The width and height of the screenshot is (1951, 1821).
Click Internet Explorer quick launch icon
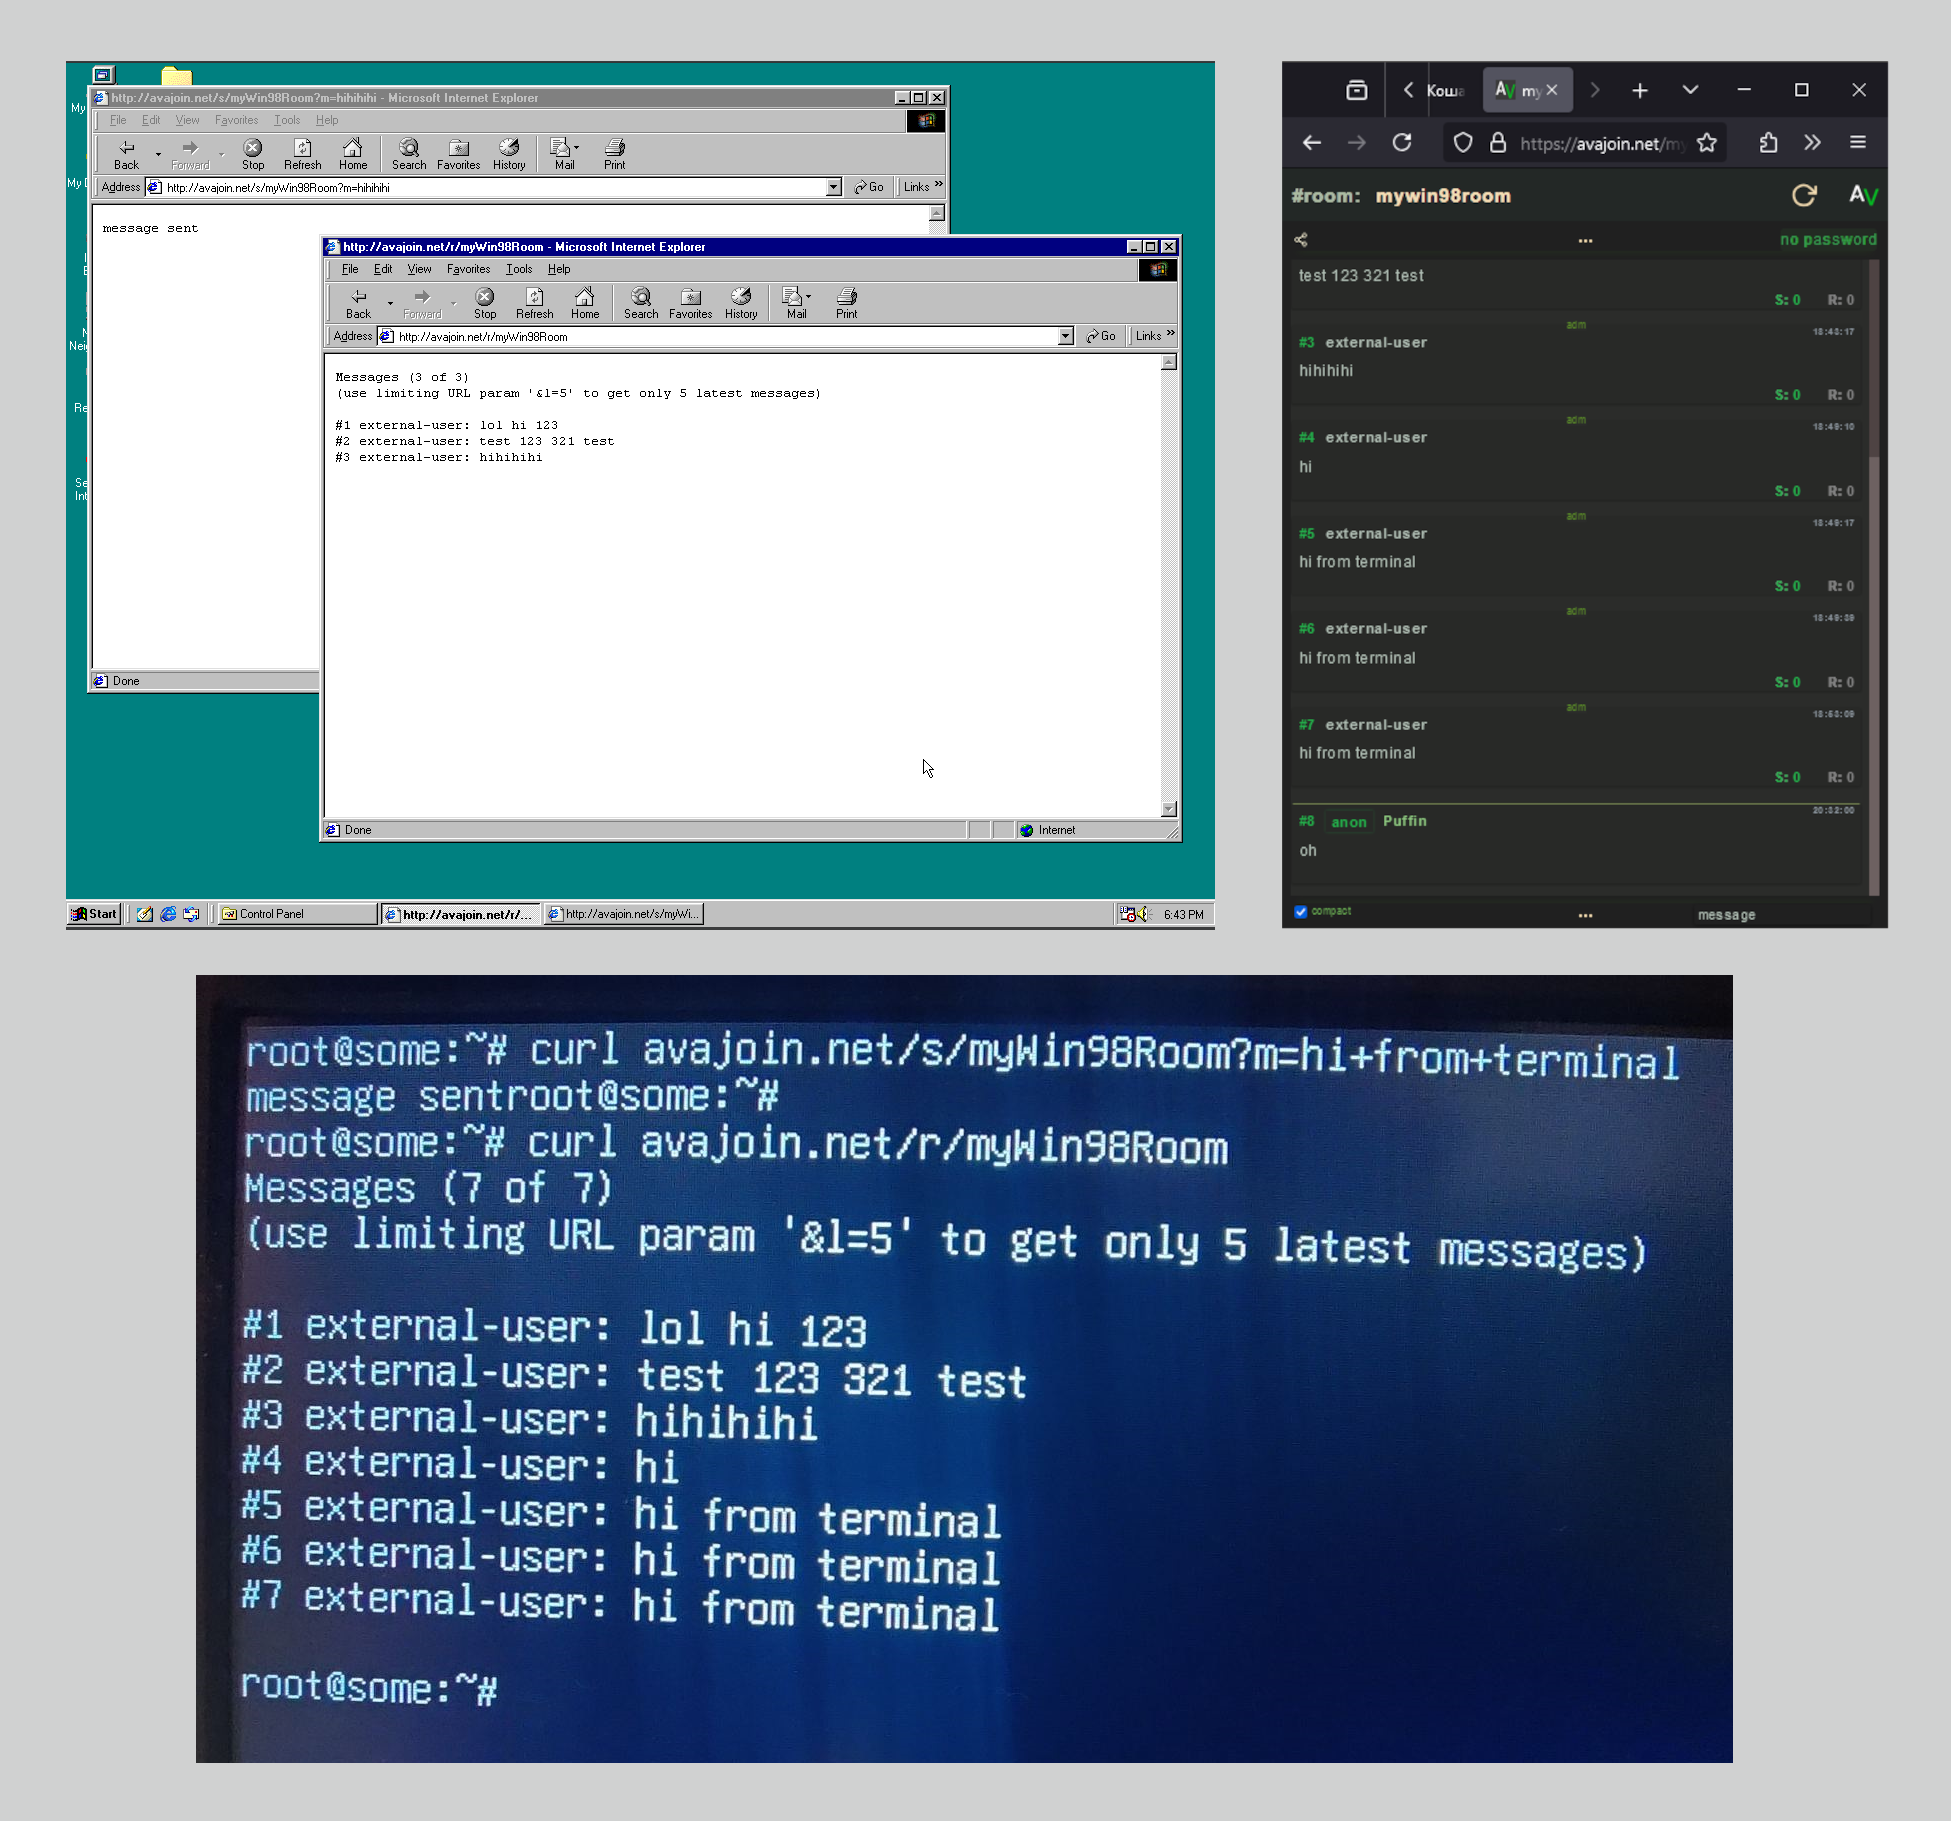coord(168,914)
